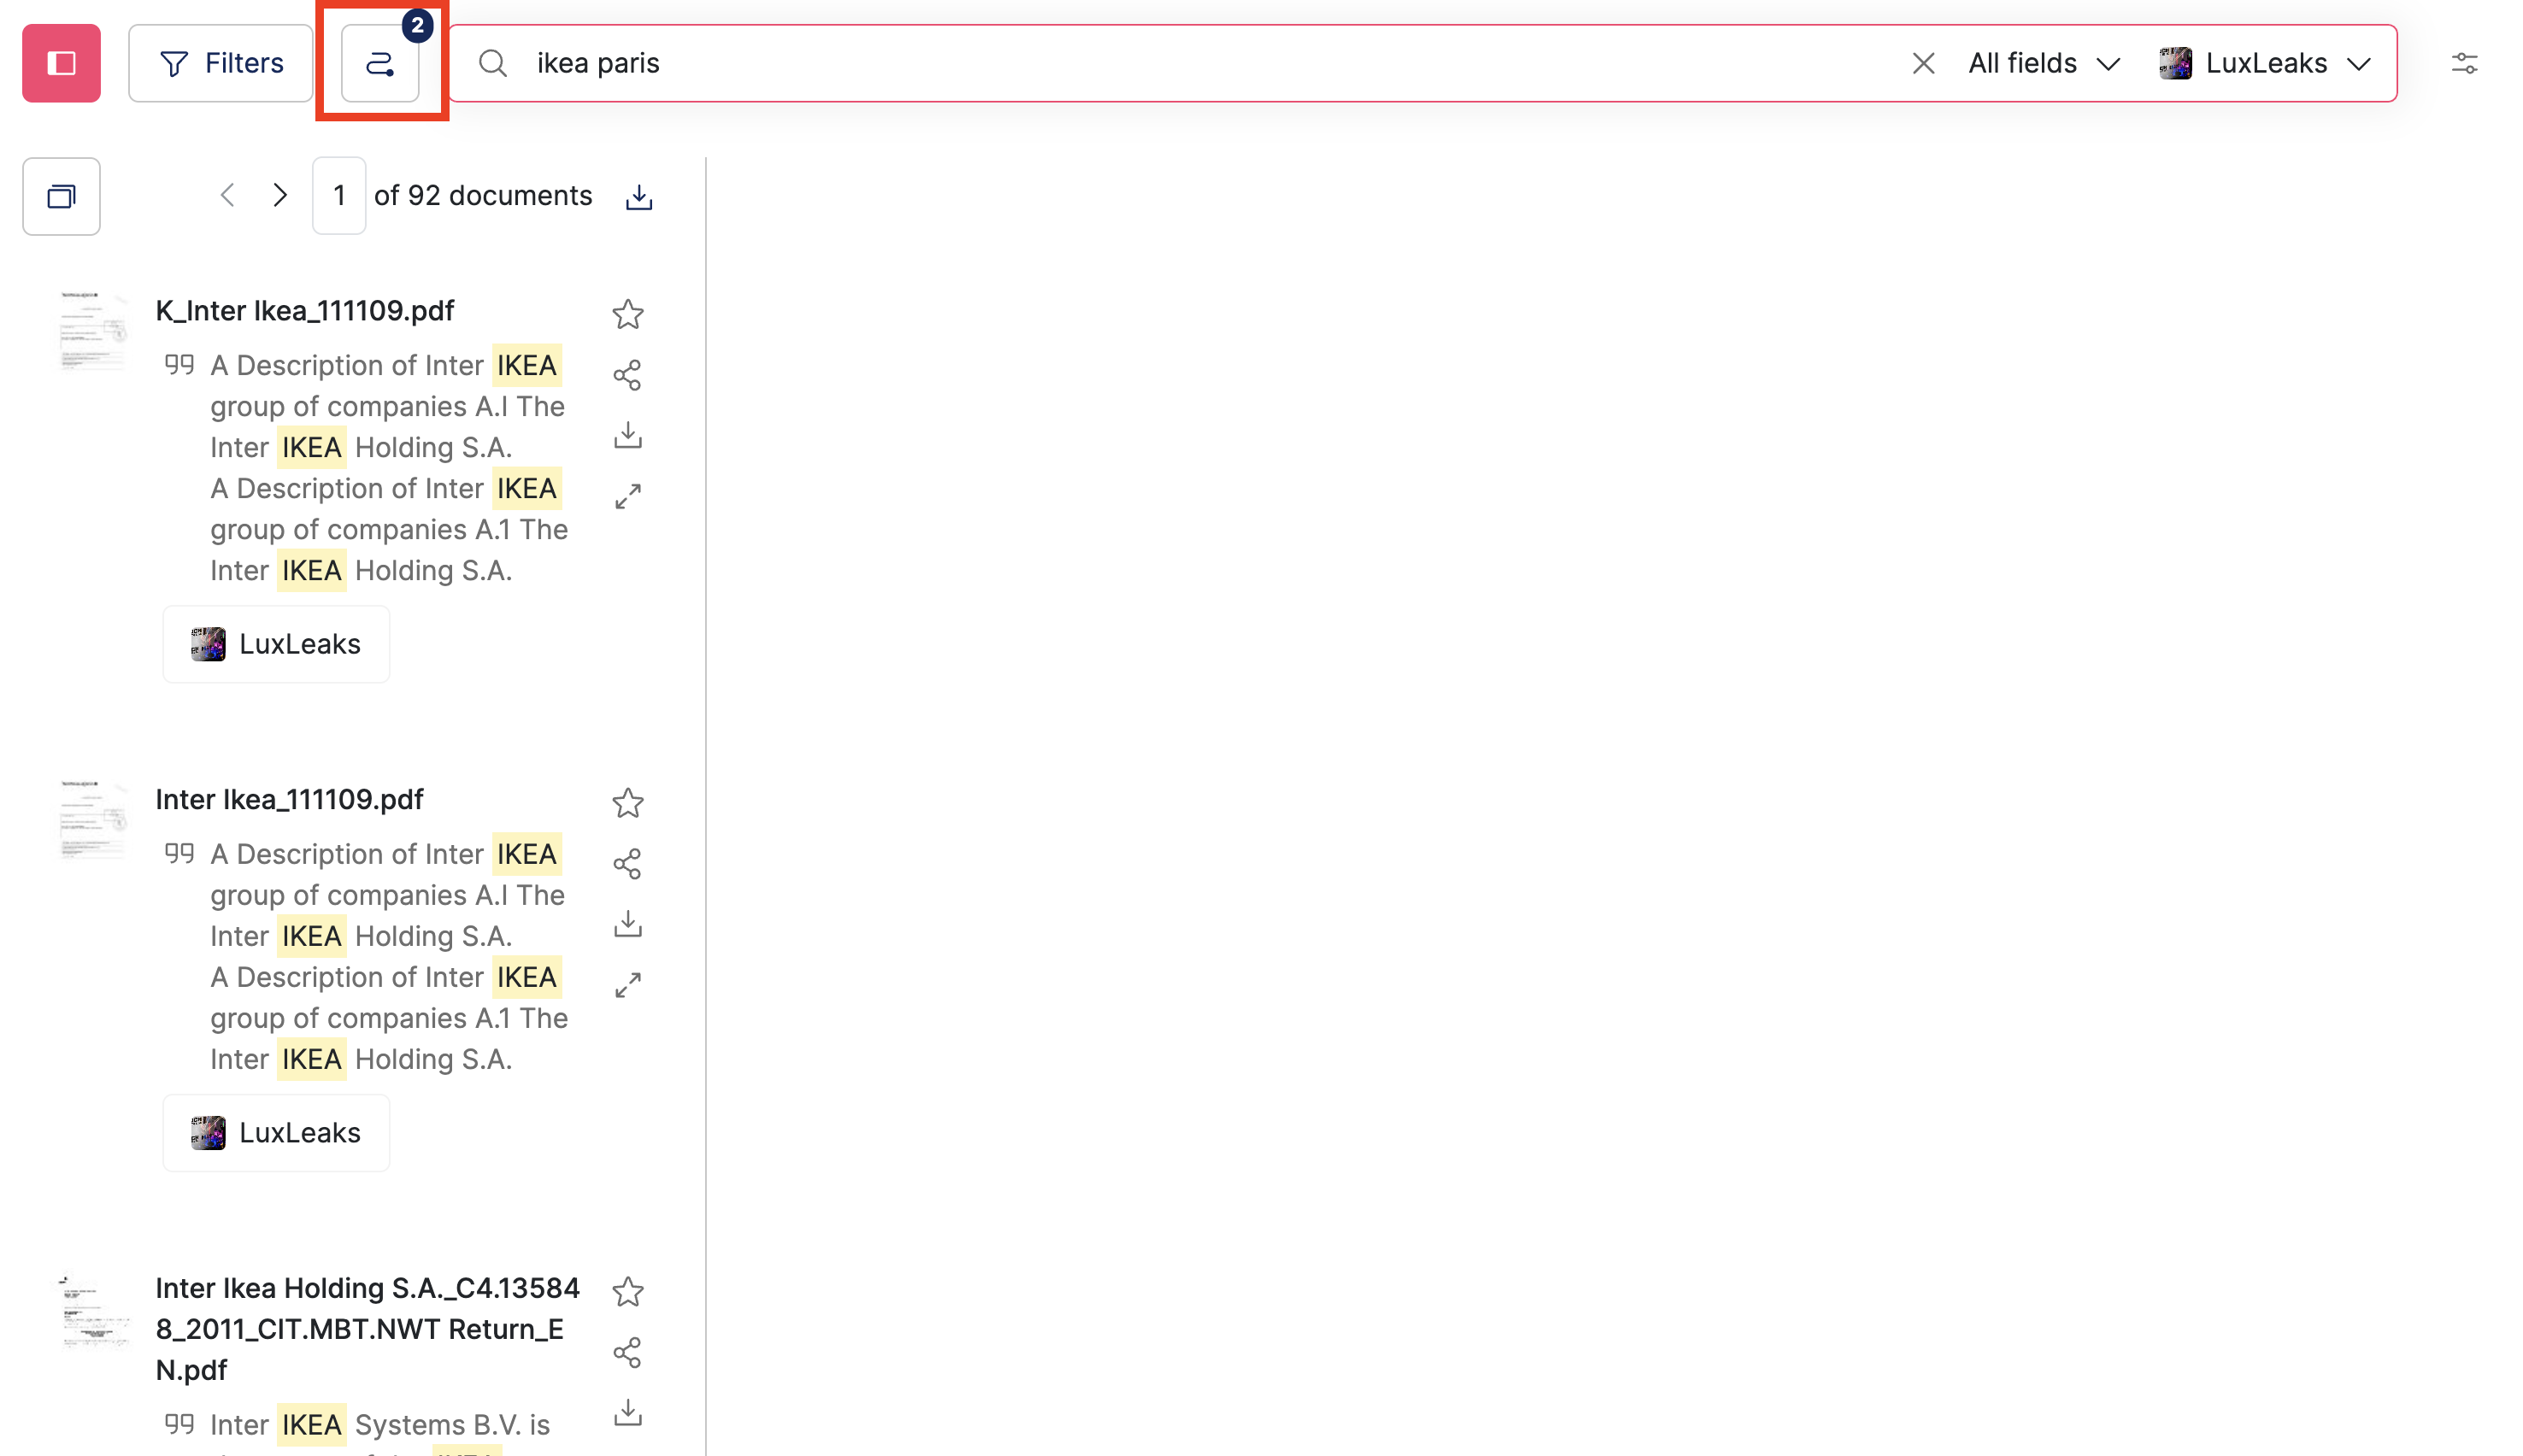This screenshot has height=1456, width=2523.
Task: Clear the ikea paris search query
Action: pyautogui.click(x=1923, y=63)
